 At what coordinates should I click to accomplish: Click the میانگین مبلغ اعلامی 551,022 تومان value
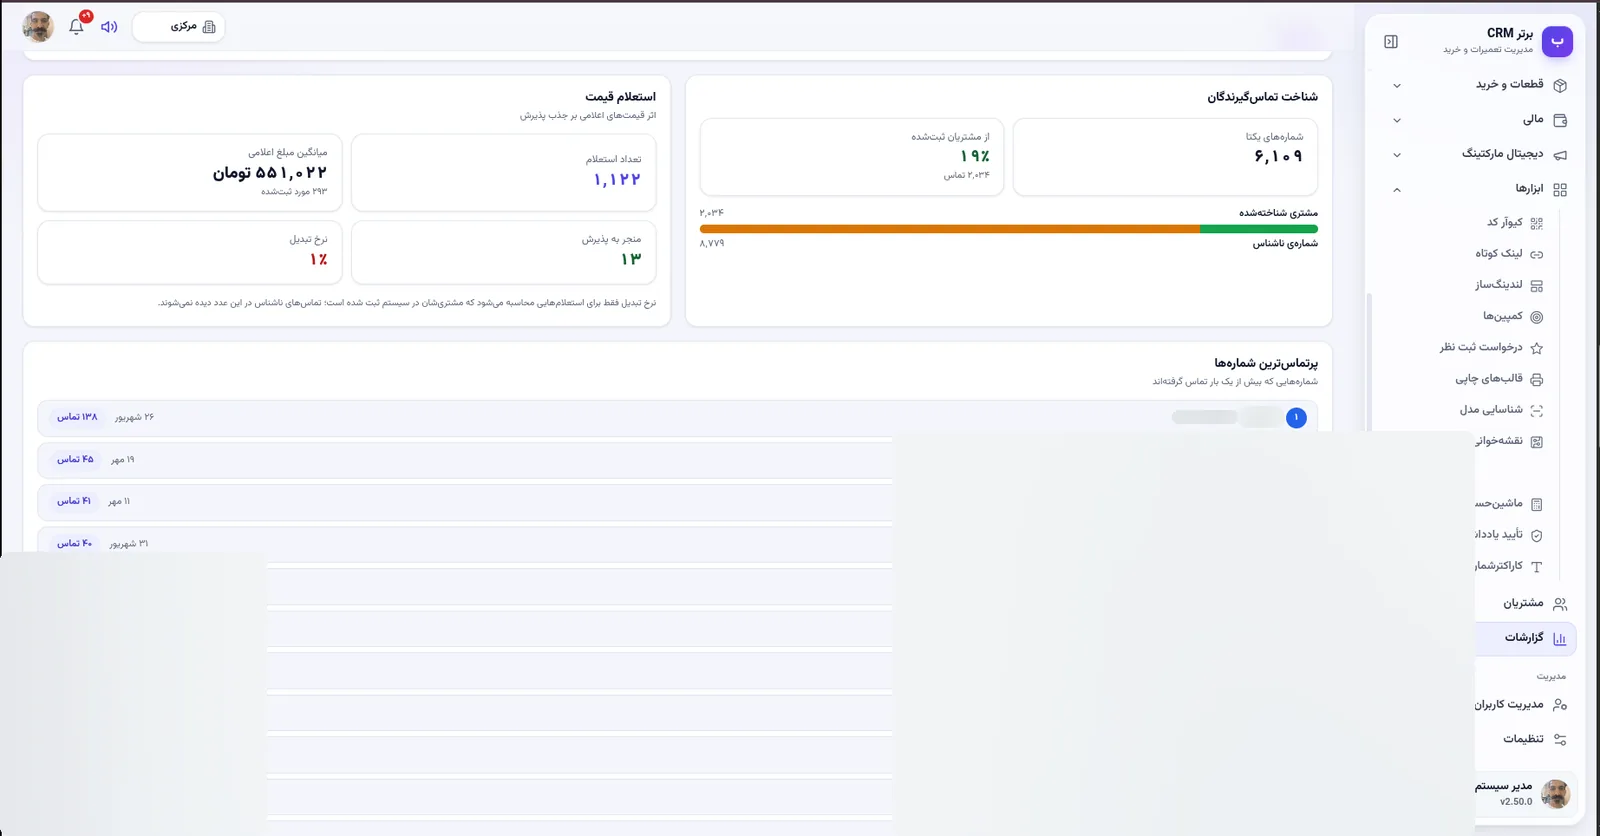pyautogui.click(x=270, y=173)
